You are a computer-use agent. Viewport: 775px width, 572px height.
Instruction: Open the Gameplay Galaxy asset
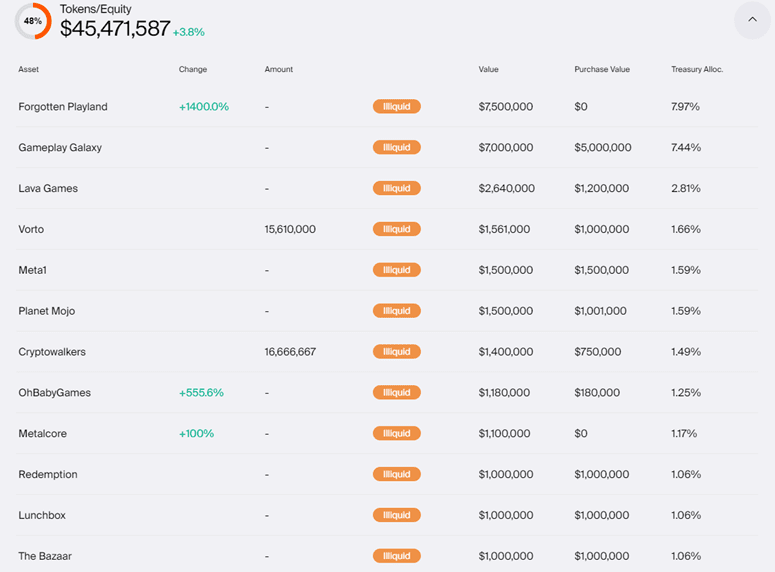60,148
